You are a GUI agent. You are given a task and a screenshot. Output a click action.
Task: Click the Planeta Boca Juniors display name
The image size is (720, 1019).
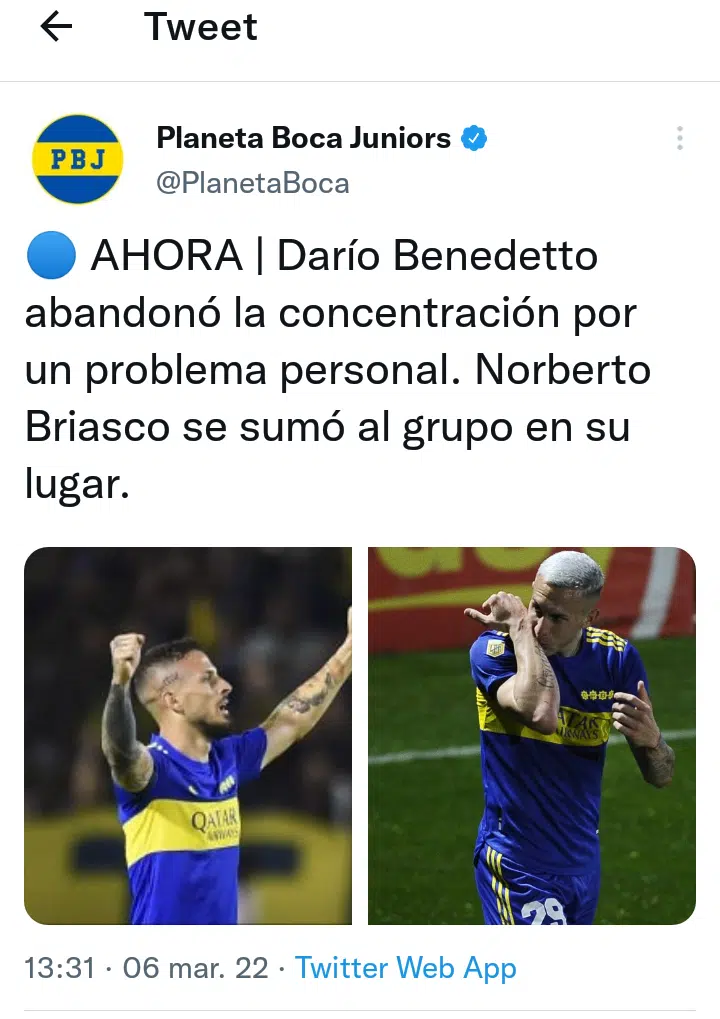pos(303,138)
